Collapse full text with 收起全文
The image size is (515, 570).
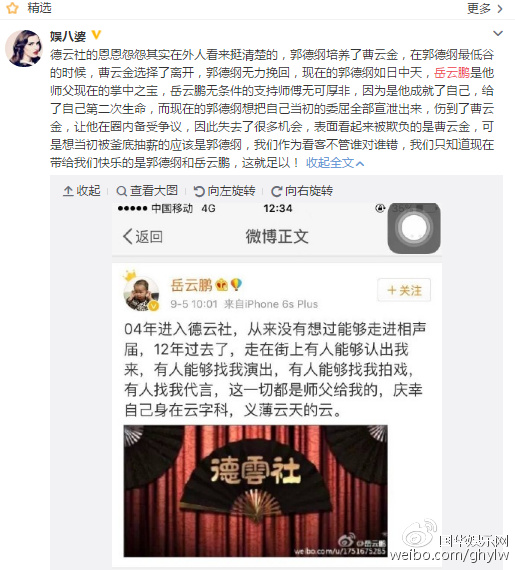point(335,162)
